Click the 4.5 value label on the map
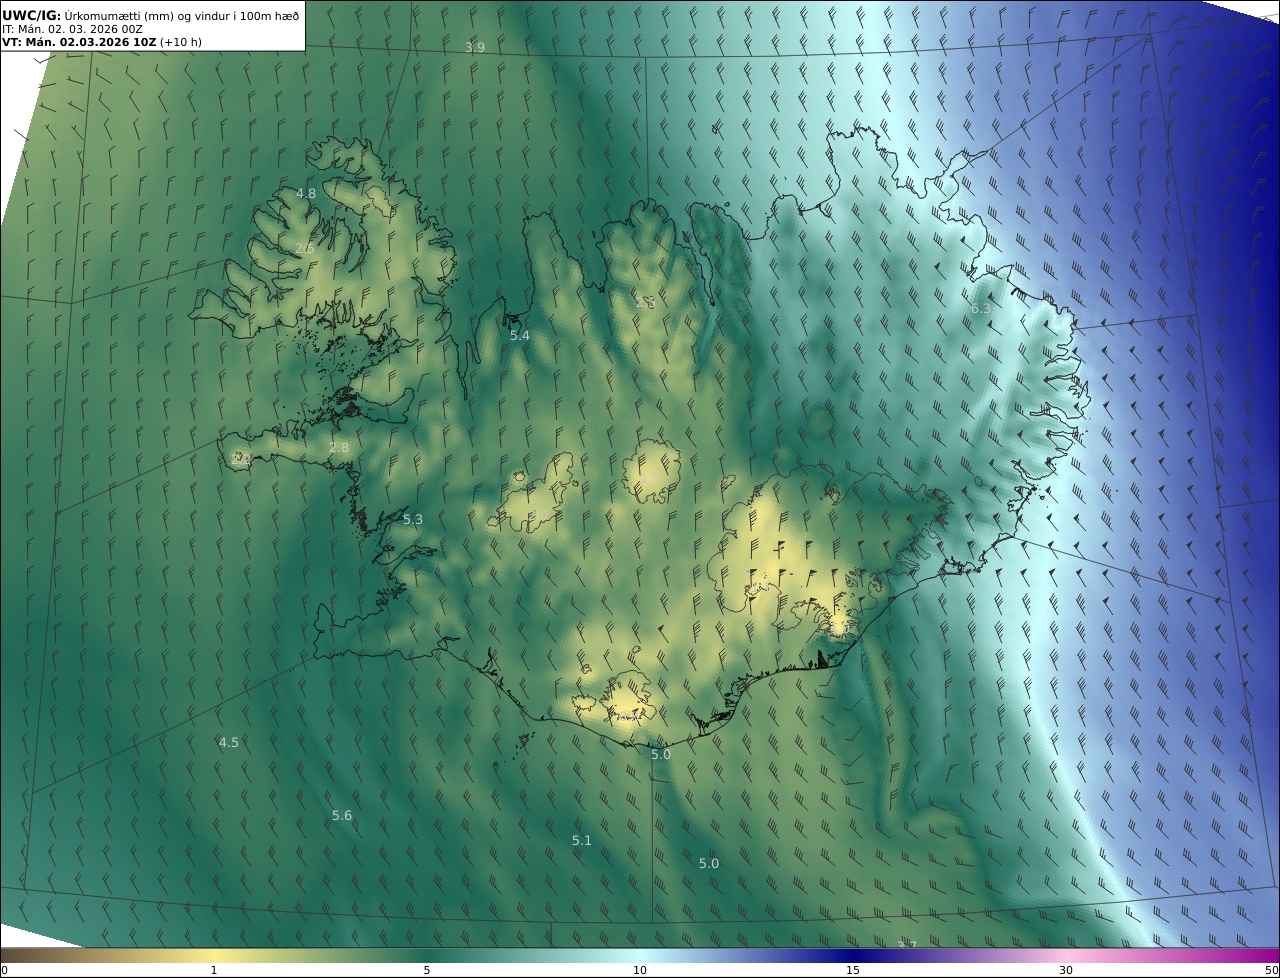 click(229, 743)
